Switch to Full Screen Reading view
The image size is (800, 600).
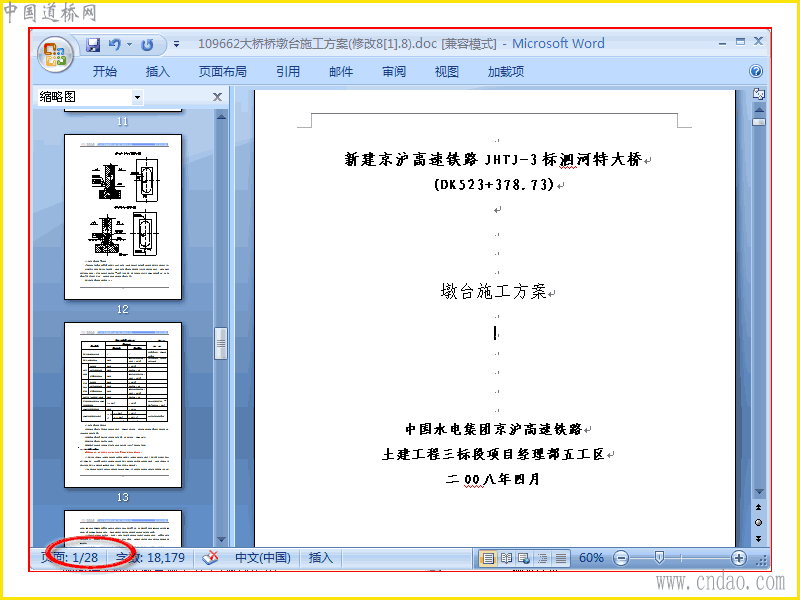click(x=506, y=558)
